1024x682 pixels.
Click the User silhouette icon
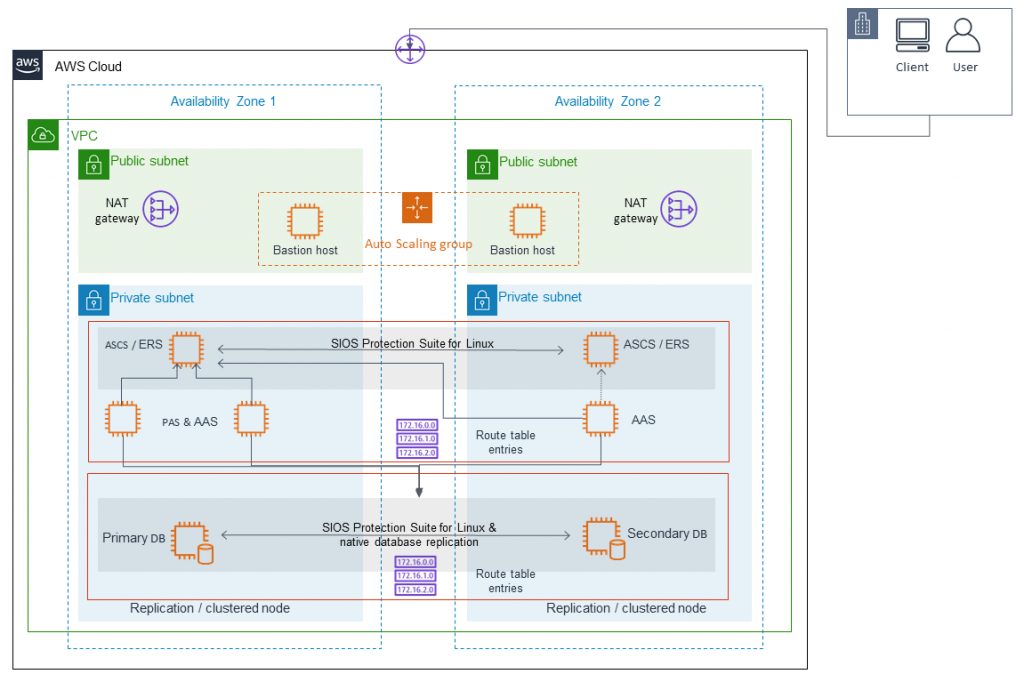click(x=963, y=34)
